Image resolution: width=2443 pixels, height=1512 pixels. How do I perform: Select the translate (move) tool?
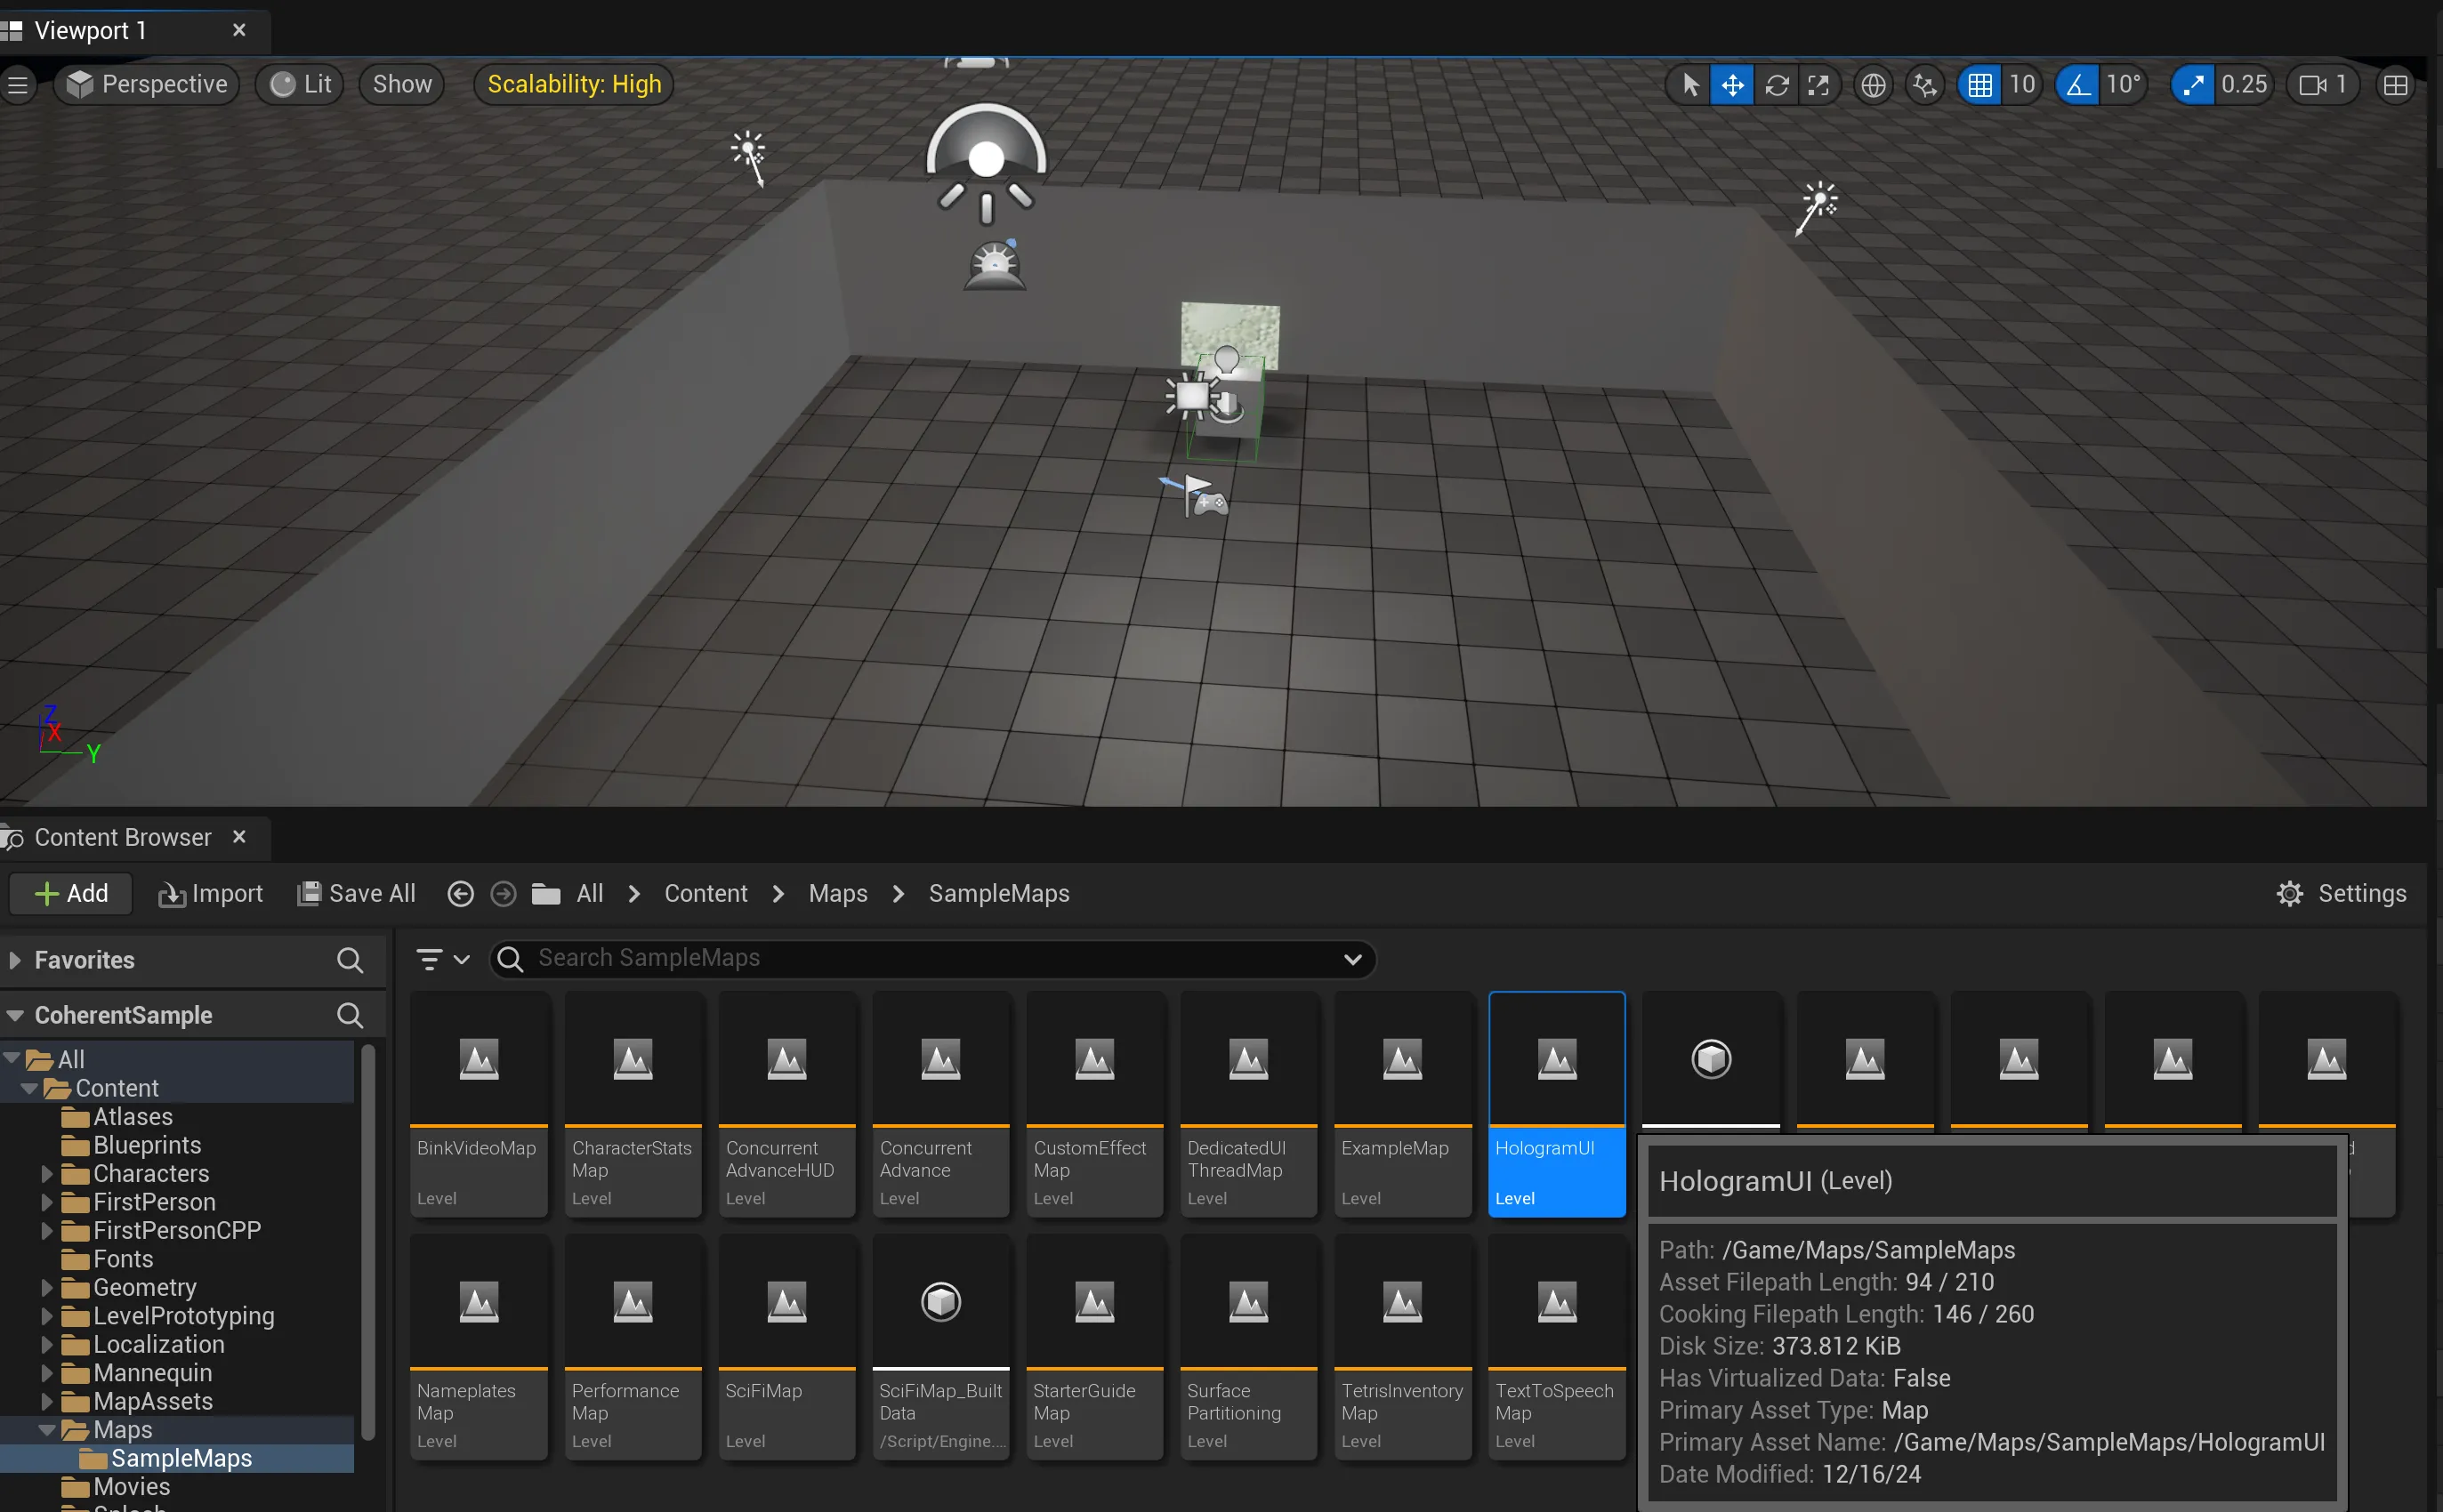tap(1732, 85)
